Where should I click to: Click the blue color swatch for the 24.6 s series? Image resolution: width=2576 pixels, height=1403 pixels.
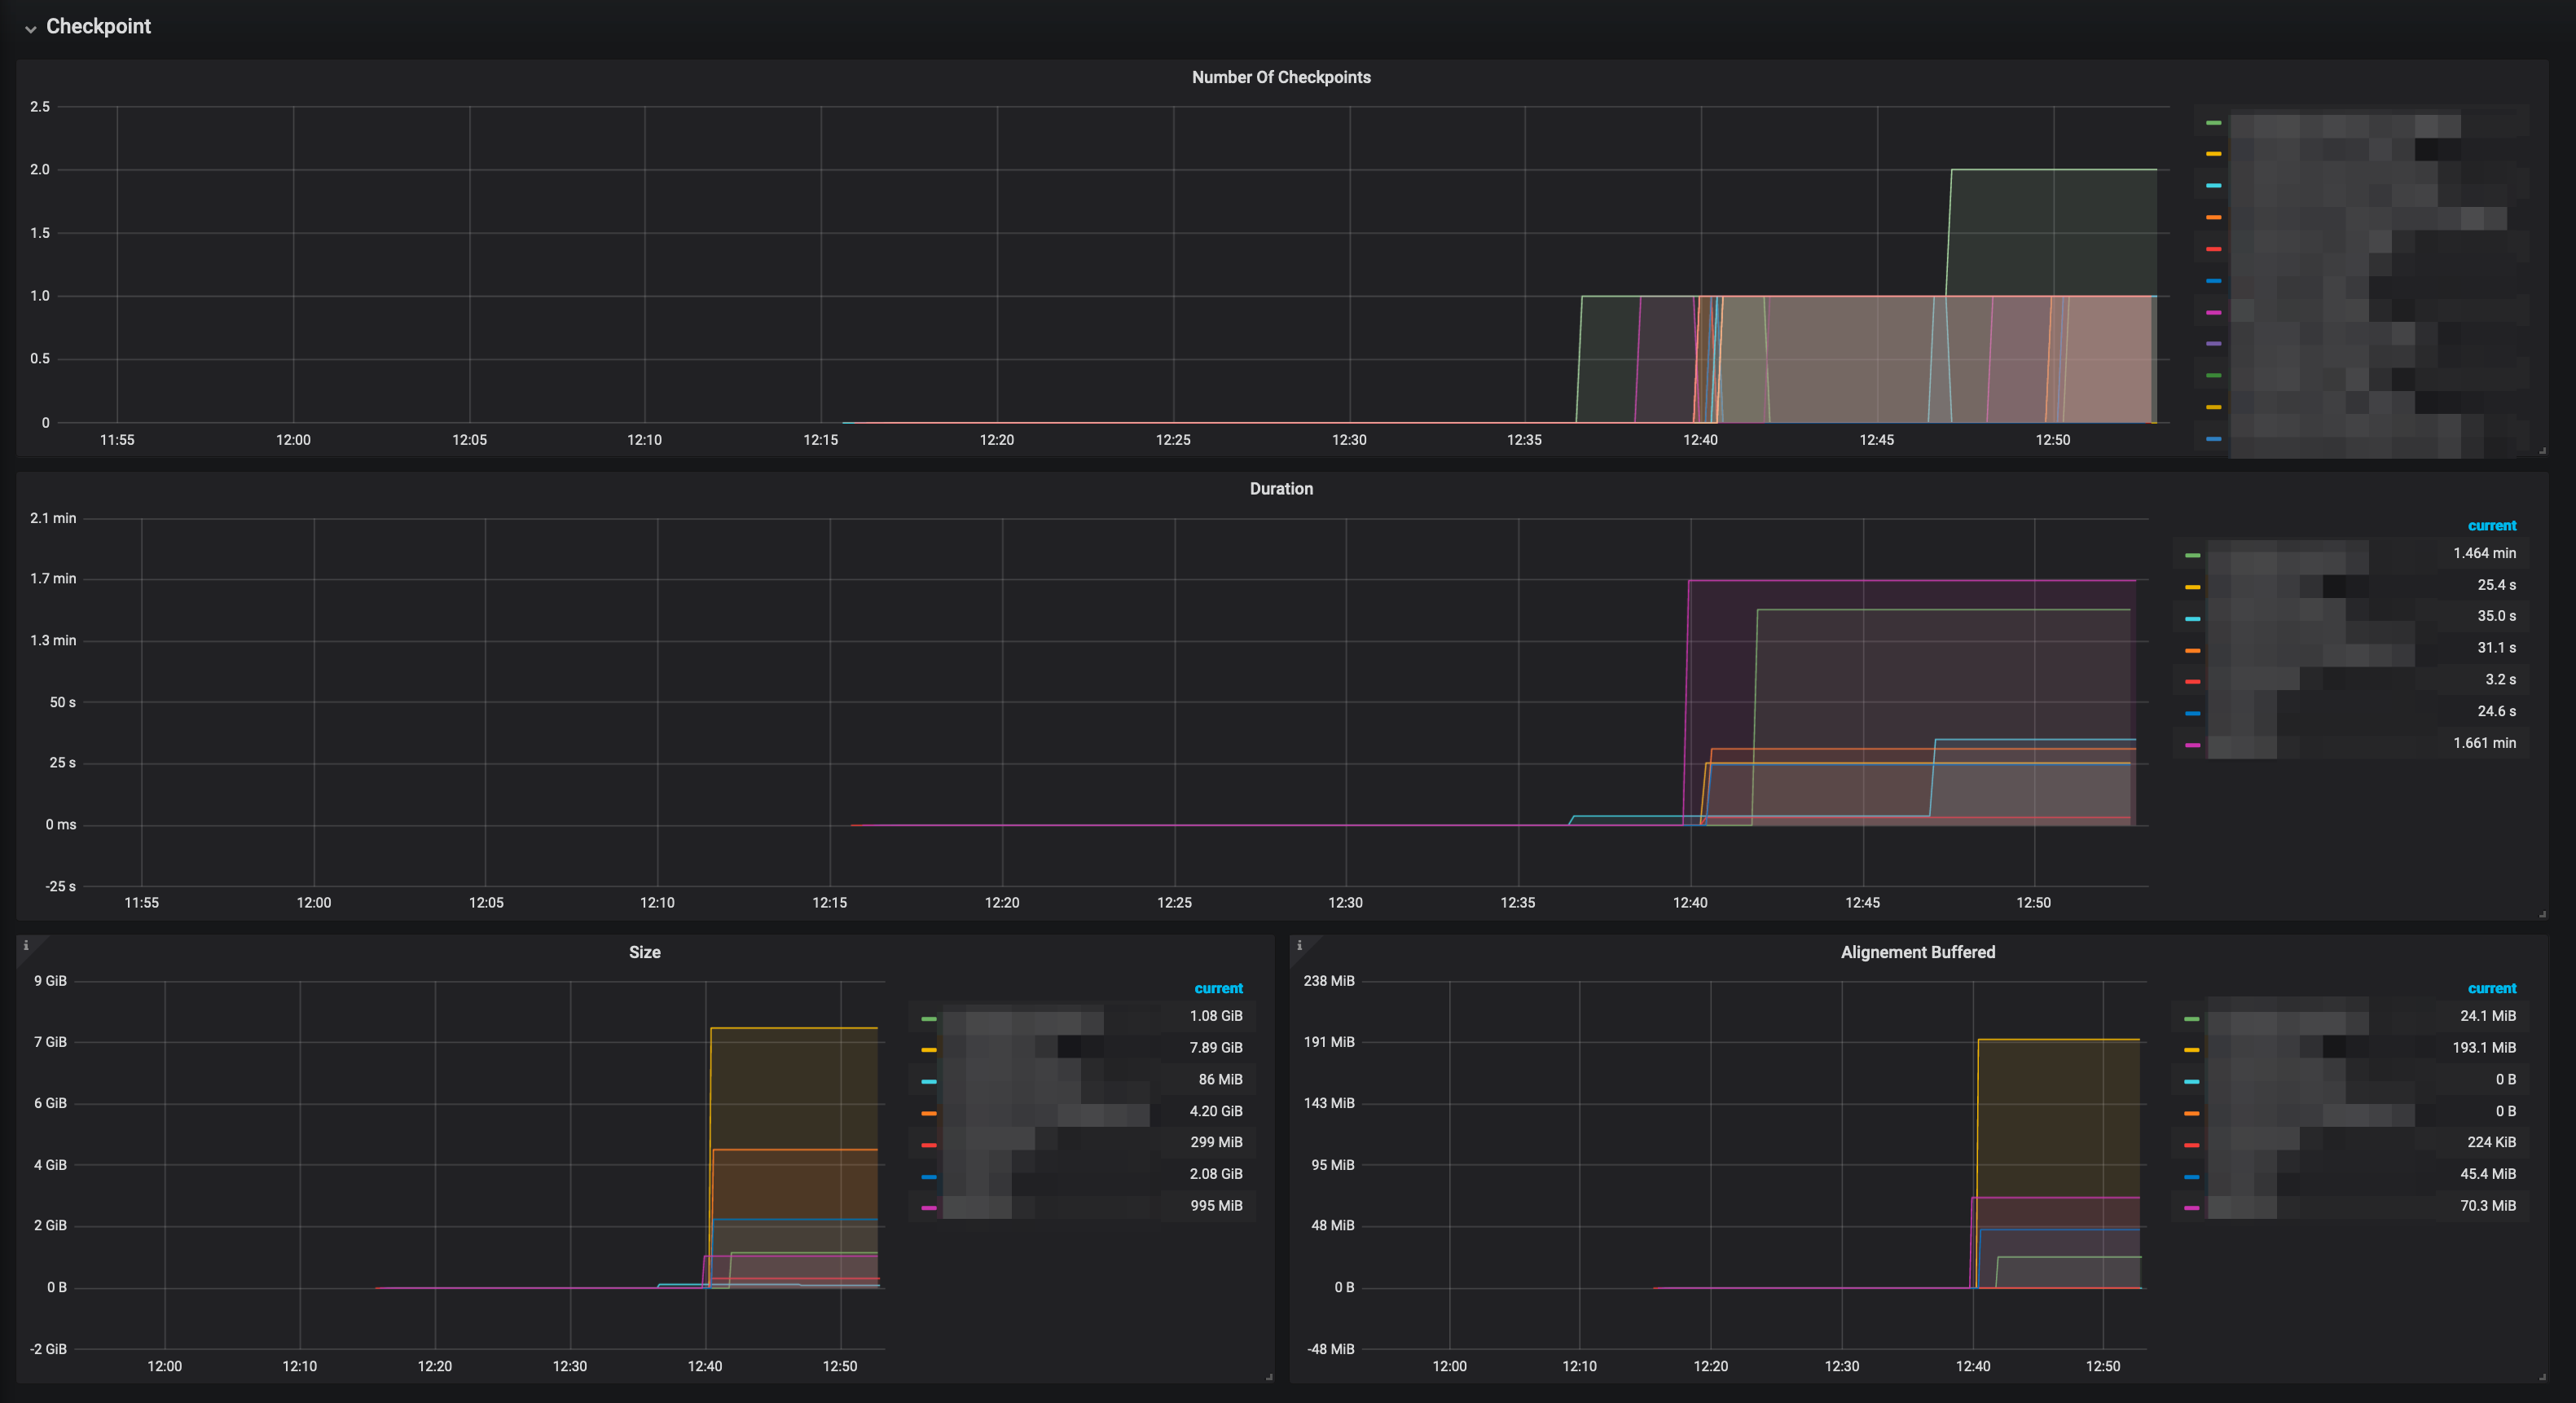tap(2192, 714)
